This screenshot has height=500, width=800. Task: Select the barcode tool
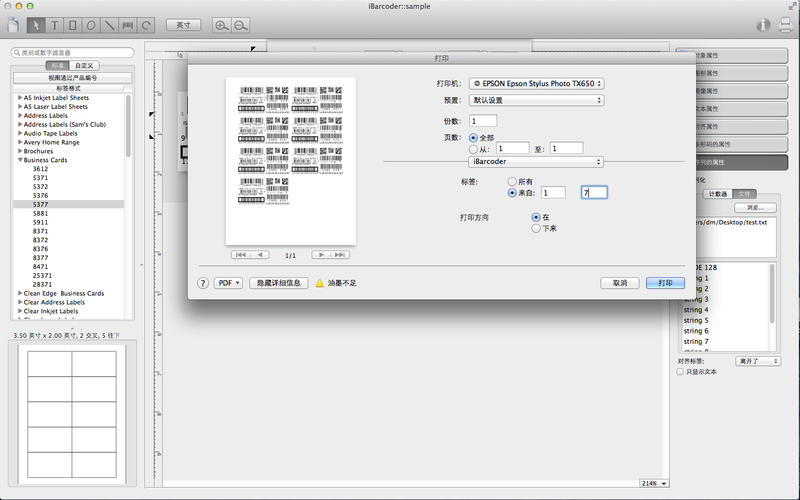click(x=128, y=24)
